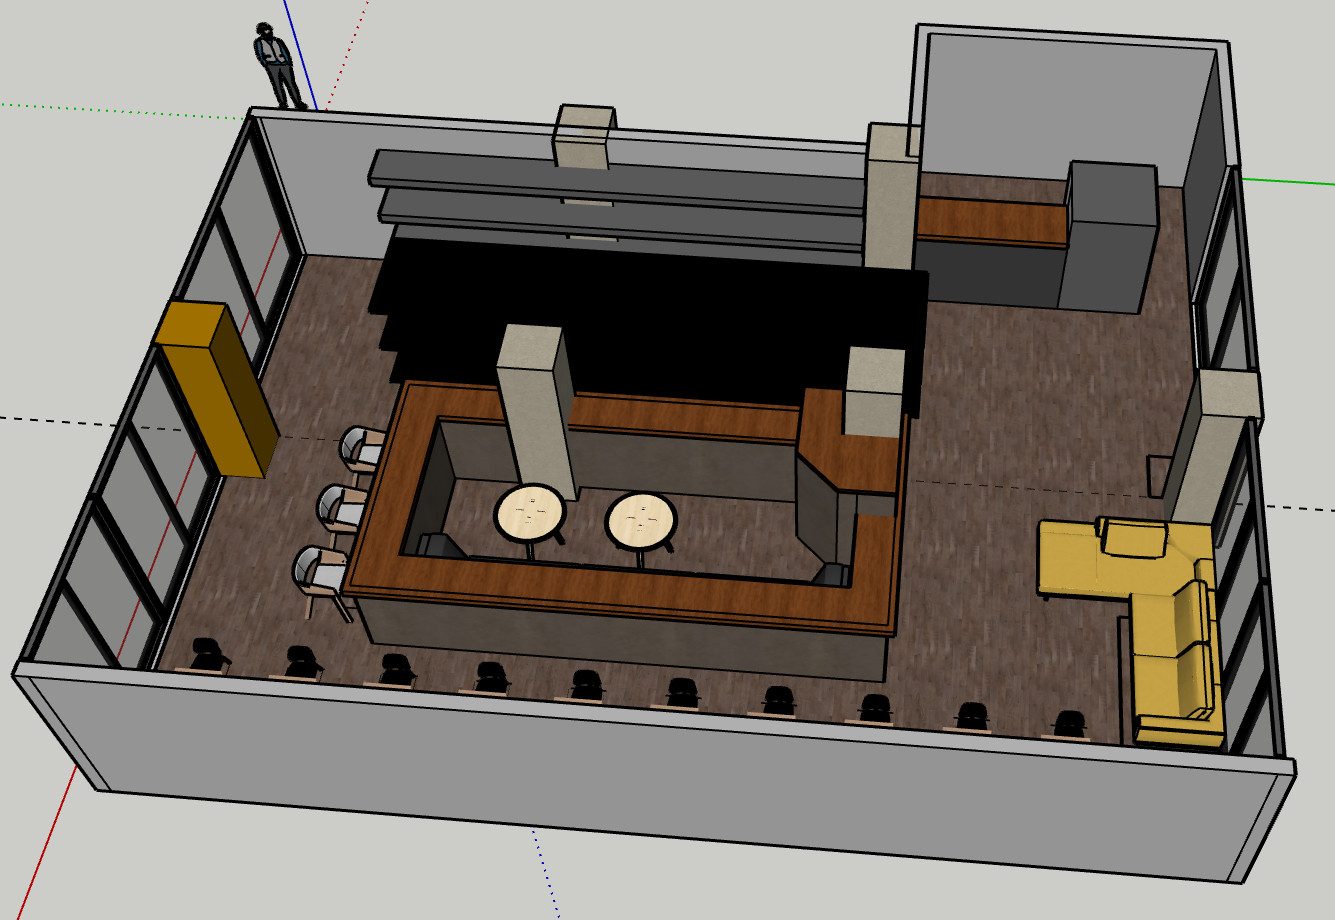The height and width of the screenshot is (920, 1335).
Task: Select the dark gray refrigerator in the back room
Action: click(x=1107, y=237)
